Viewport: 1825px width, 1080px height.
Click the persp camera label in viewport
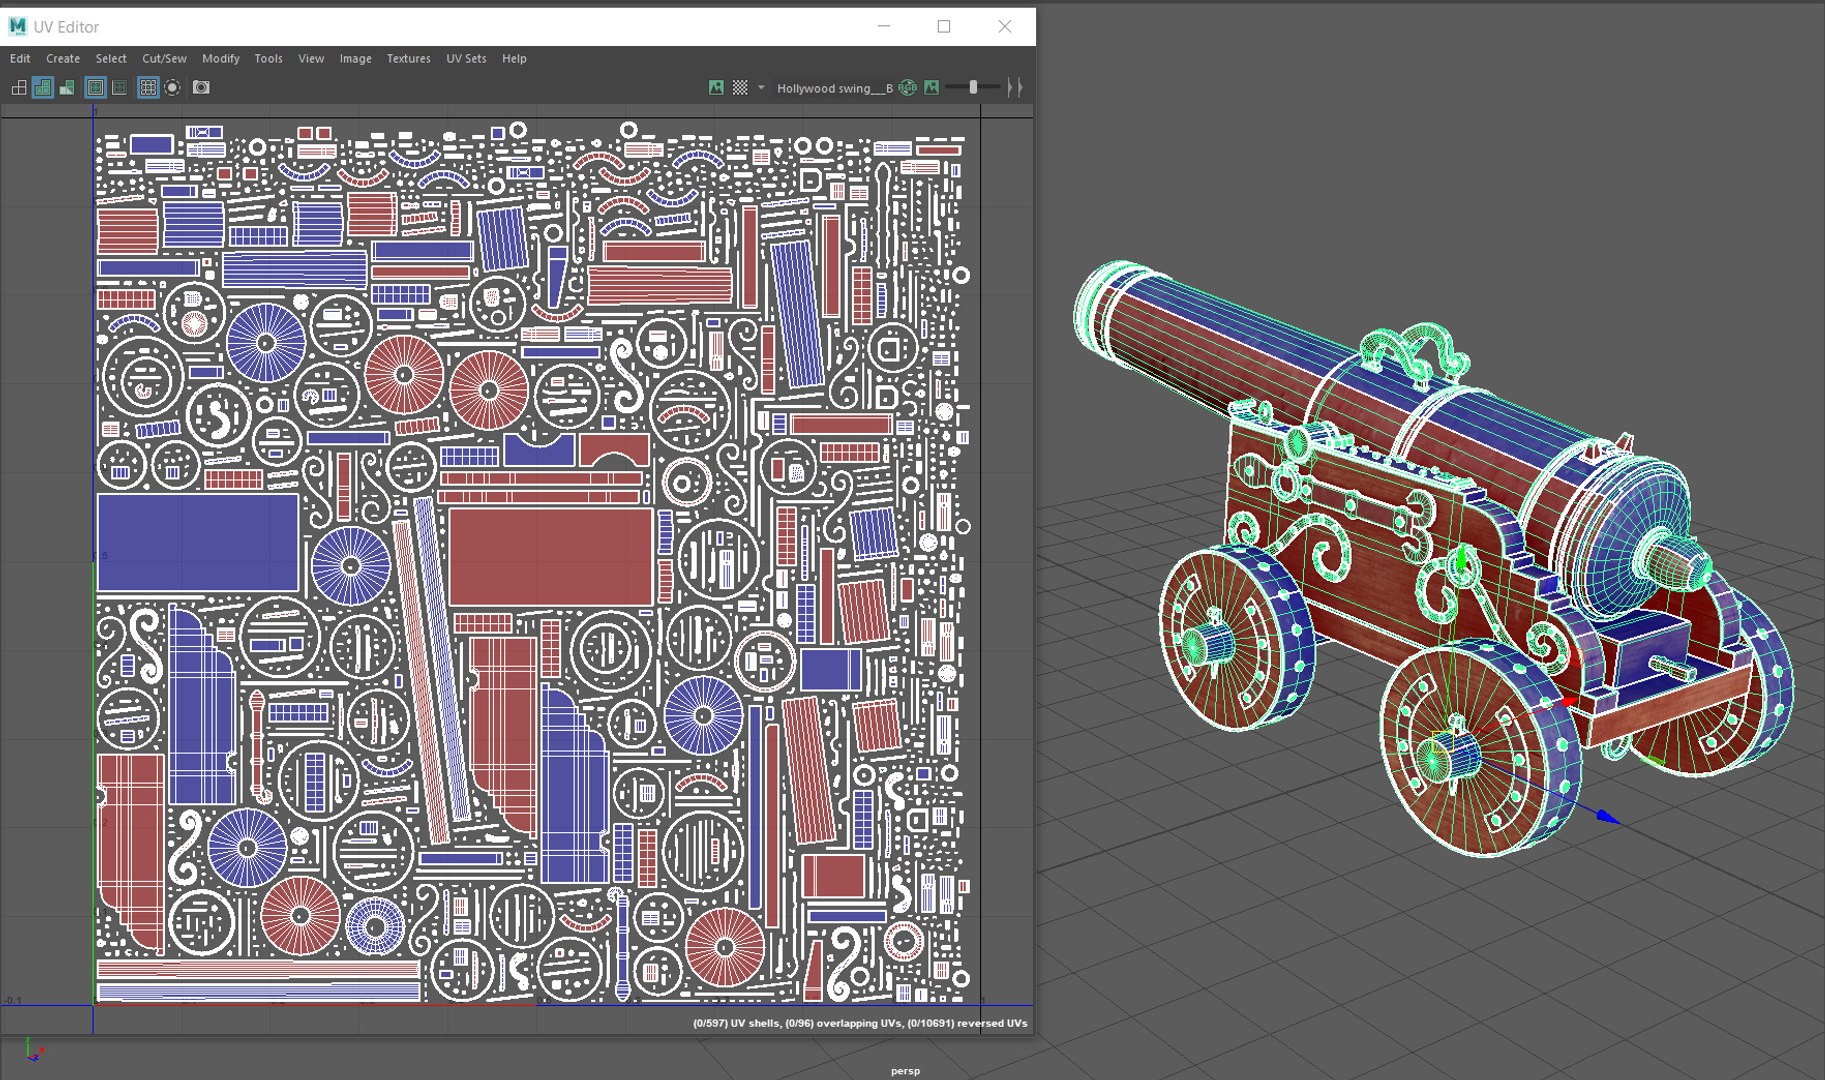905,1071
